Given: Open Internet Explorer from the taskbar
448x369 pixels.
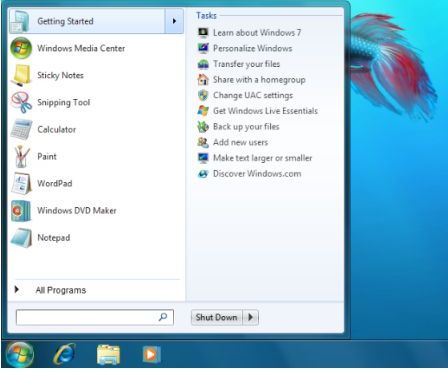Looking at the screenshot, I should [64, 354].
